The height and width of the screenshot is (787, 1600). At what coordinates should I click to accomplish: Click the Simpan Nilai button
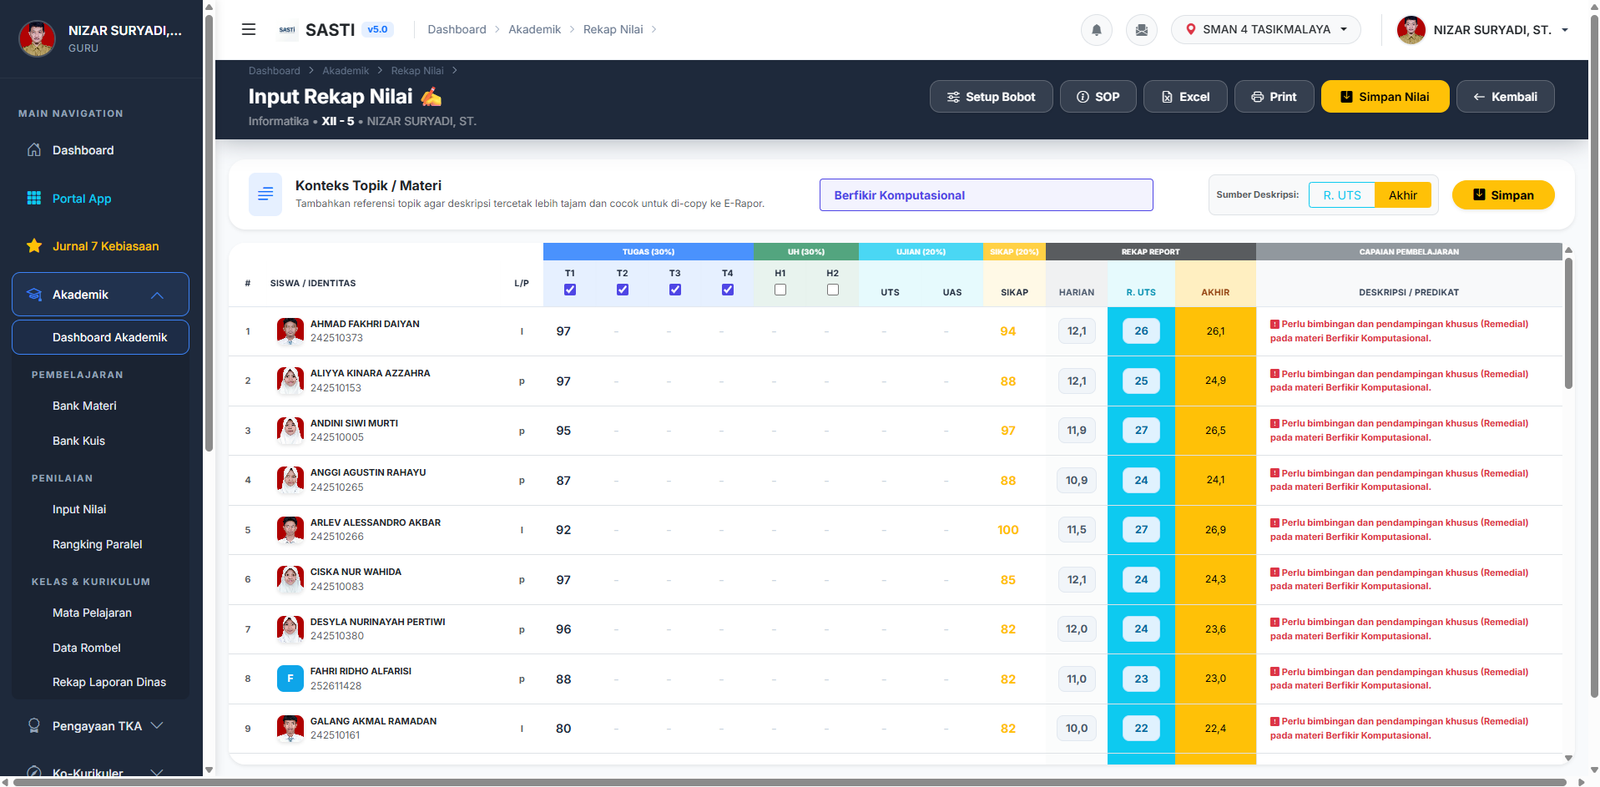(1385, 97)
